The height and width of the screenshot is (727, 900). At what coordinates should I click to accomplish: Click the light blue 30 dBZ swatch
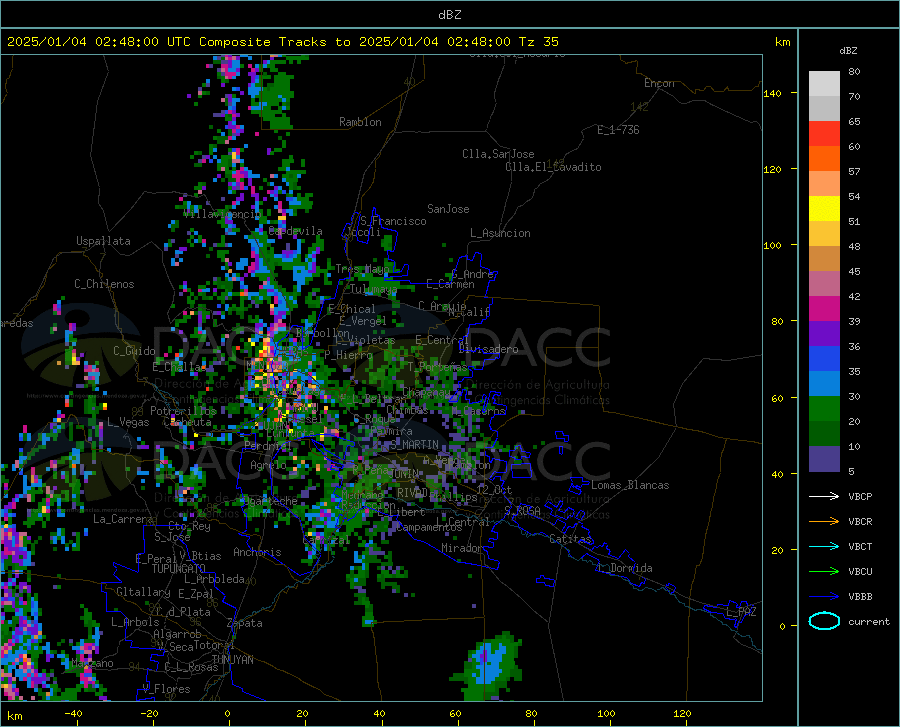click(824, 384)
